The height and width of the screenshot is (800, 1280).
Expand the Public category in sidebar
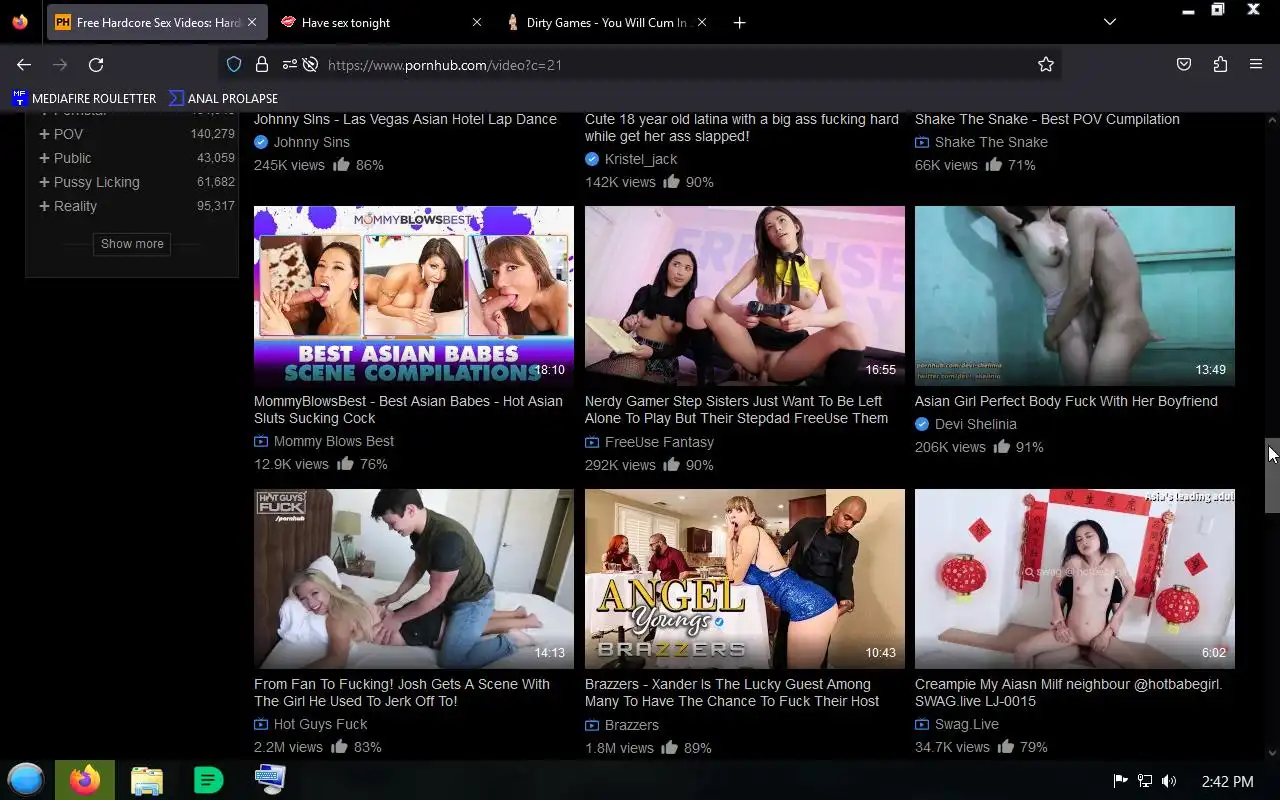pos(44,158)
